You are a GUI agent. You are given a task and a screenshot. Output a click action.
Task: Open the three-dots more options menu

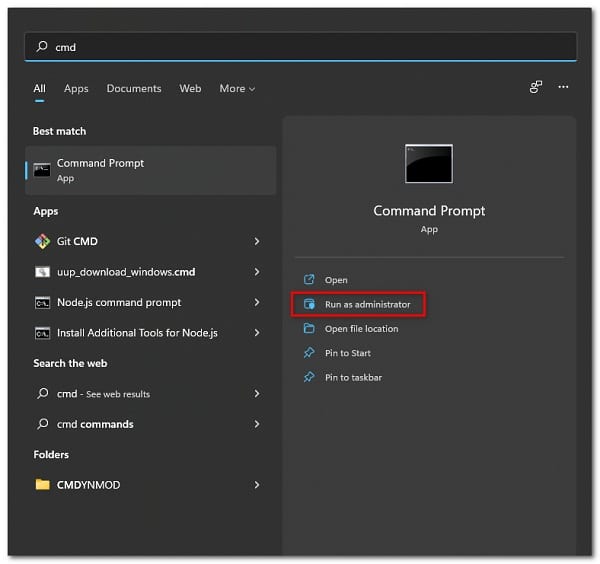(x=563, y=88)
